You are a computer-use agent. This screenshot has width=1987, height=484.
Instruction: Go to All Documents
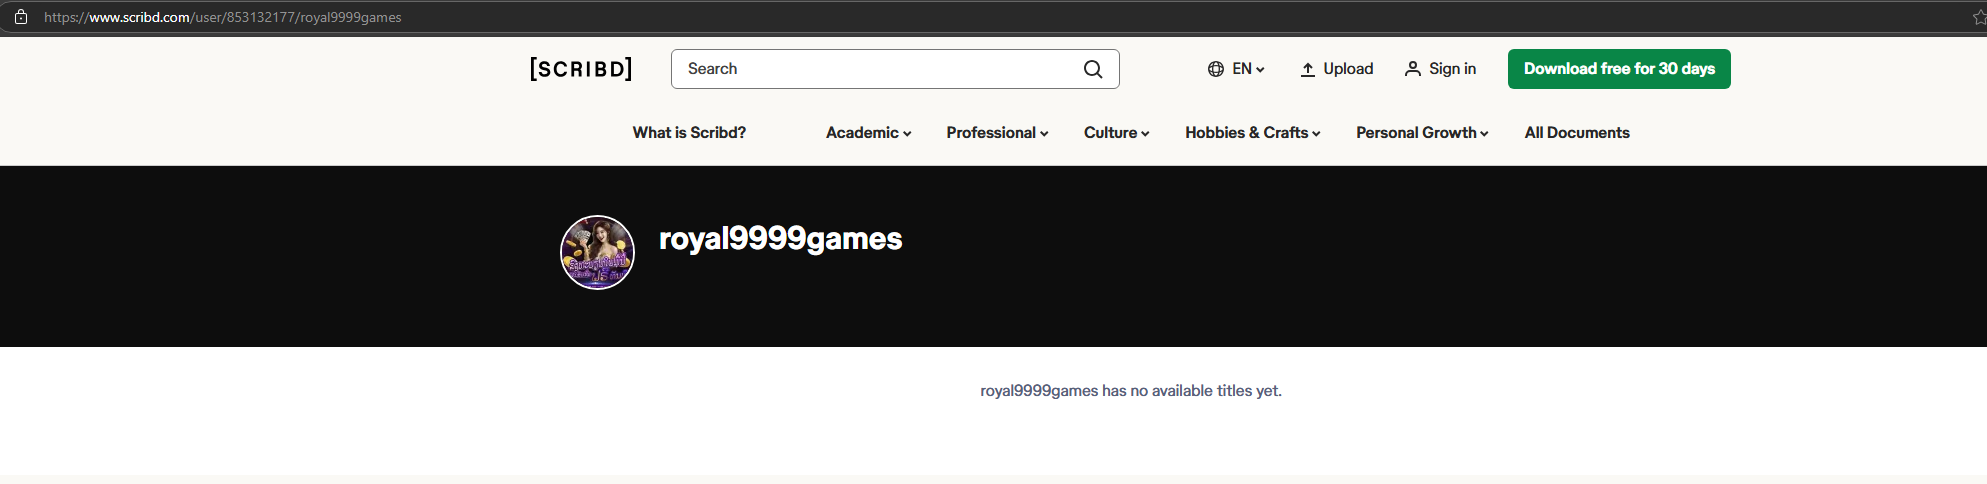coord(1576,133)
